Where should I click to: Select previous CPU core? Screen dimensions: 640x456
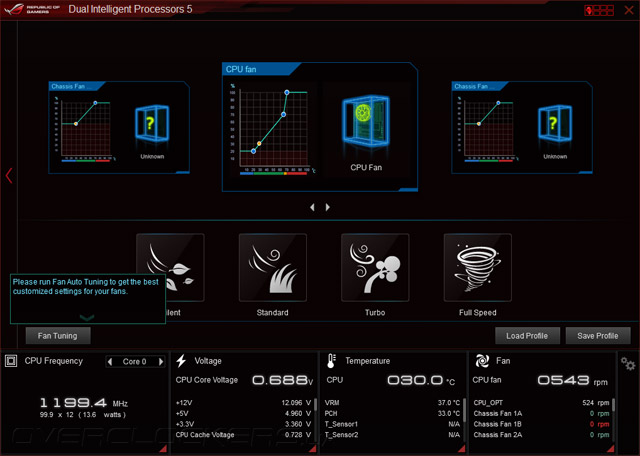(x=109, y=362)
